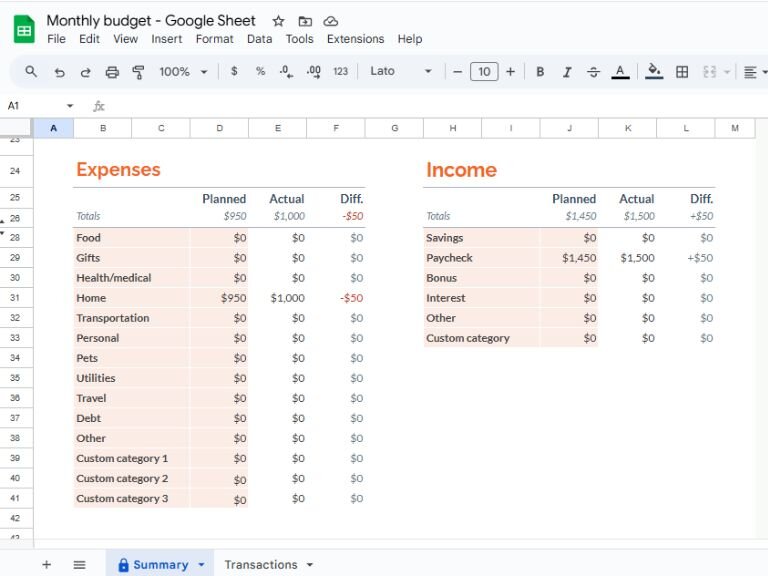This screenshot has height=576, width=768.
Task: Open the merge cells dropdown arrow
Action: tap(727, 72)
